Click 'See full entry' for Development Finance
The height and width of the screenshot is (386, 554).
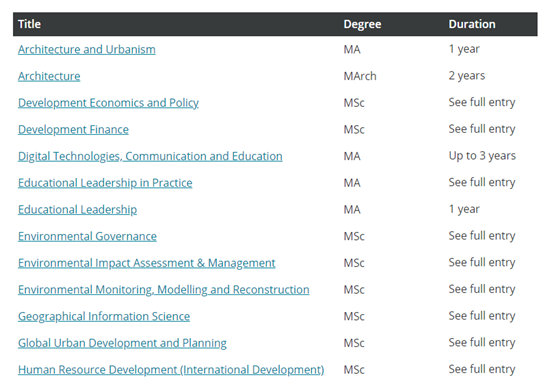click(x=482, y=129)
